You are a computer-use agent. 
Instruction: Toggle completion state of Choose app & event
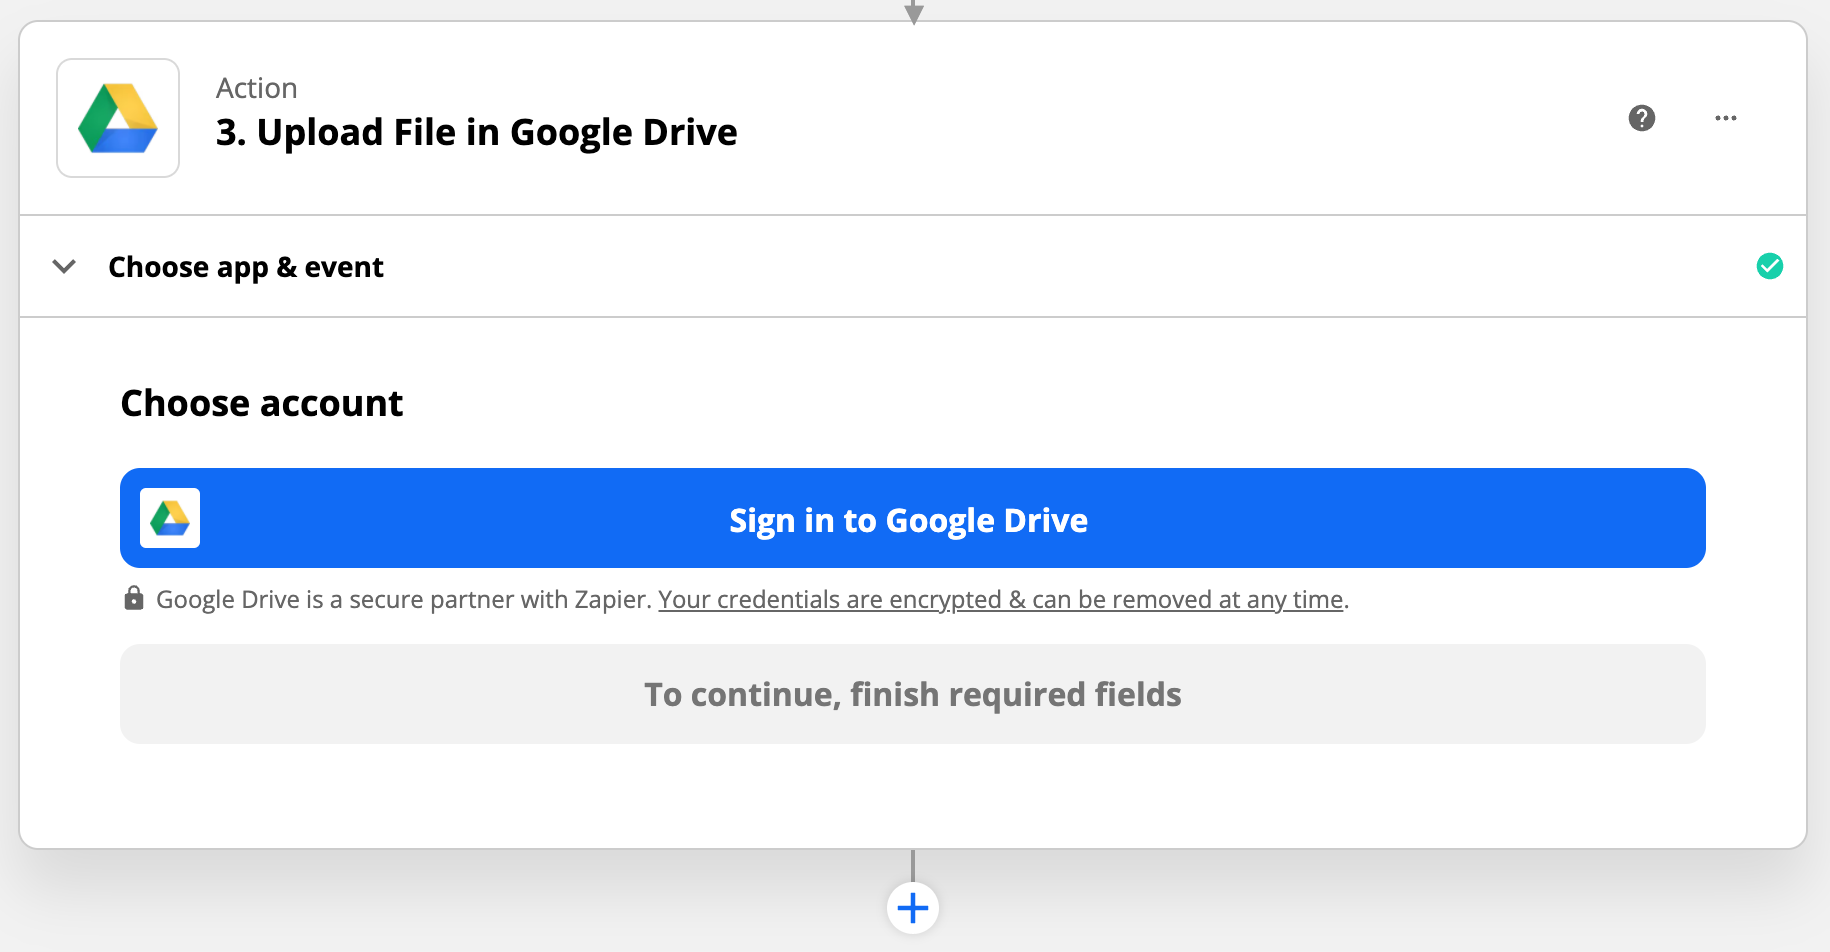(x=1770, y=266)
